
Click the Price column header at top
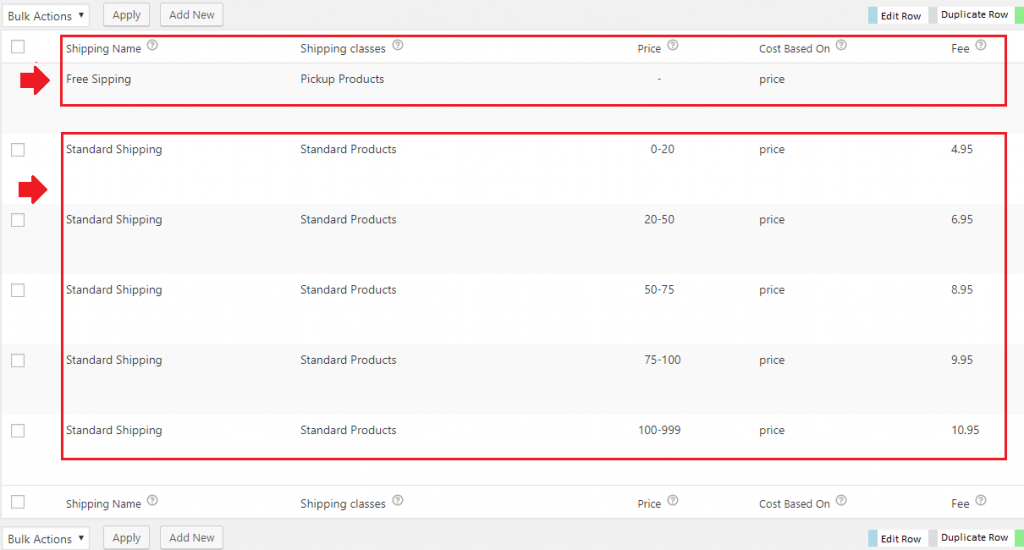[649, 48]
